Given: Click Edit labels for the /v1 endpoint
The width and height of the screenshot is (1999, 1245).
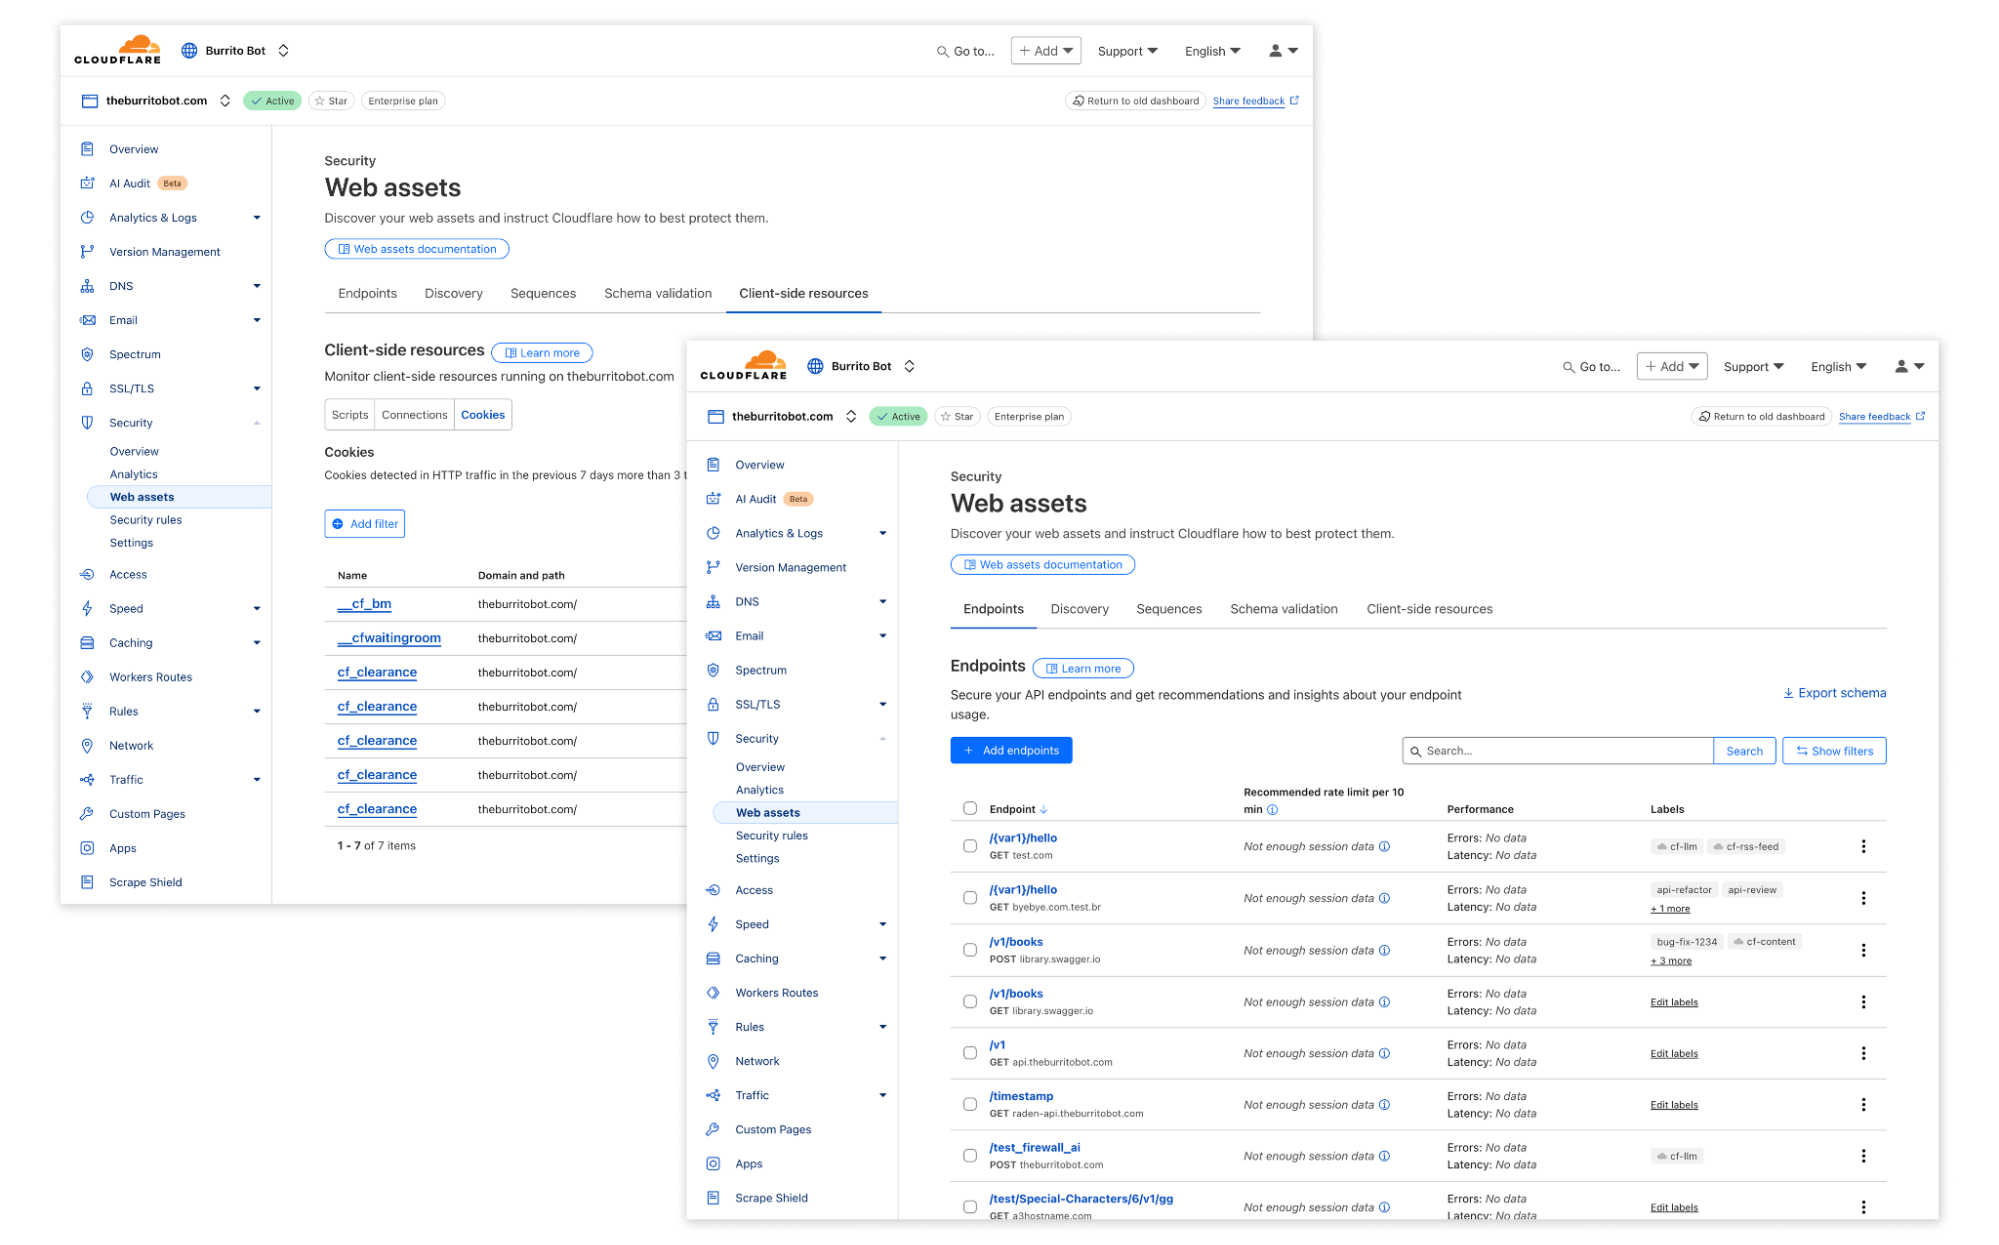Looking at the screenshot, I should point(1673,1053).
